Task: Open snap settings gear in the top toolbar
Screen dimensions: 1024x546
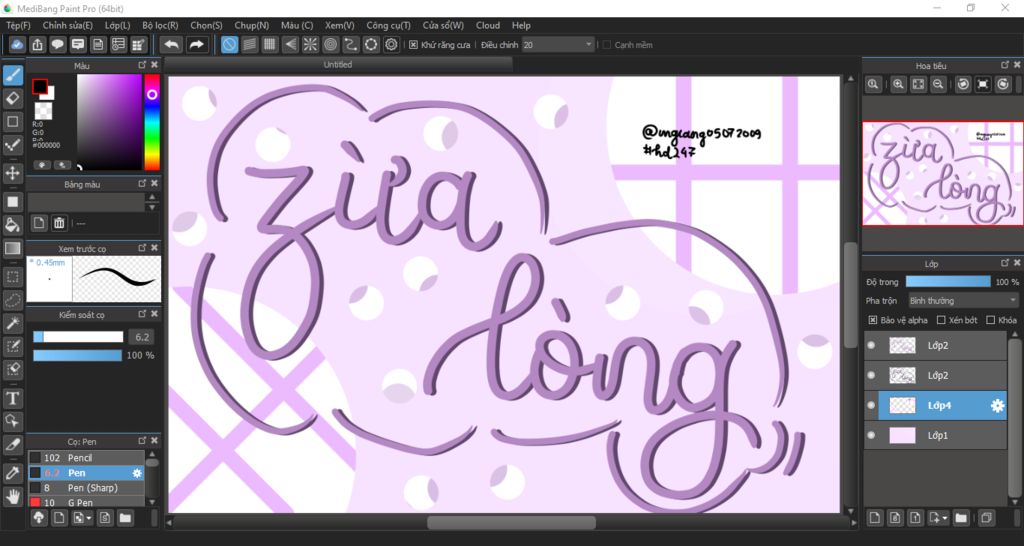Action: (x=391, y=44)
